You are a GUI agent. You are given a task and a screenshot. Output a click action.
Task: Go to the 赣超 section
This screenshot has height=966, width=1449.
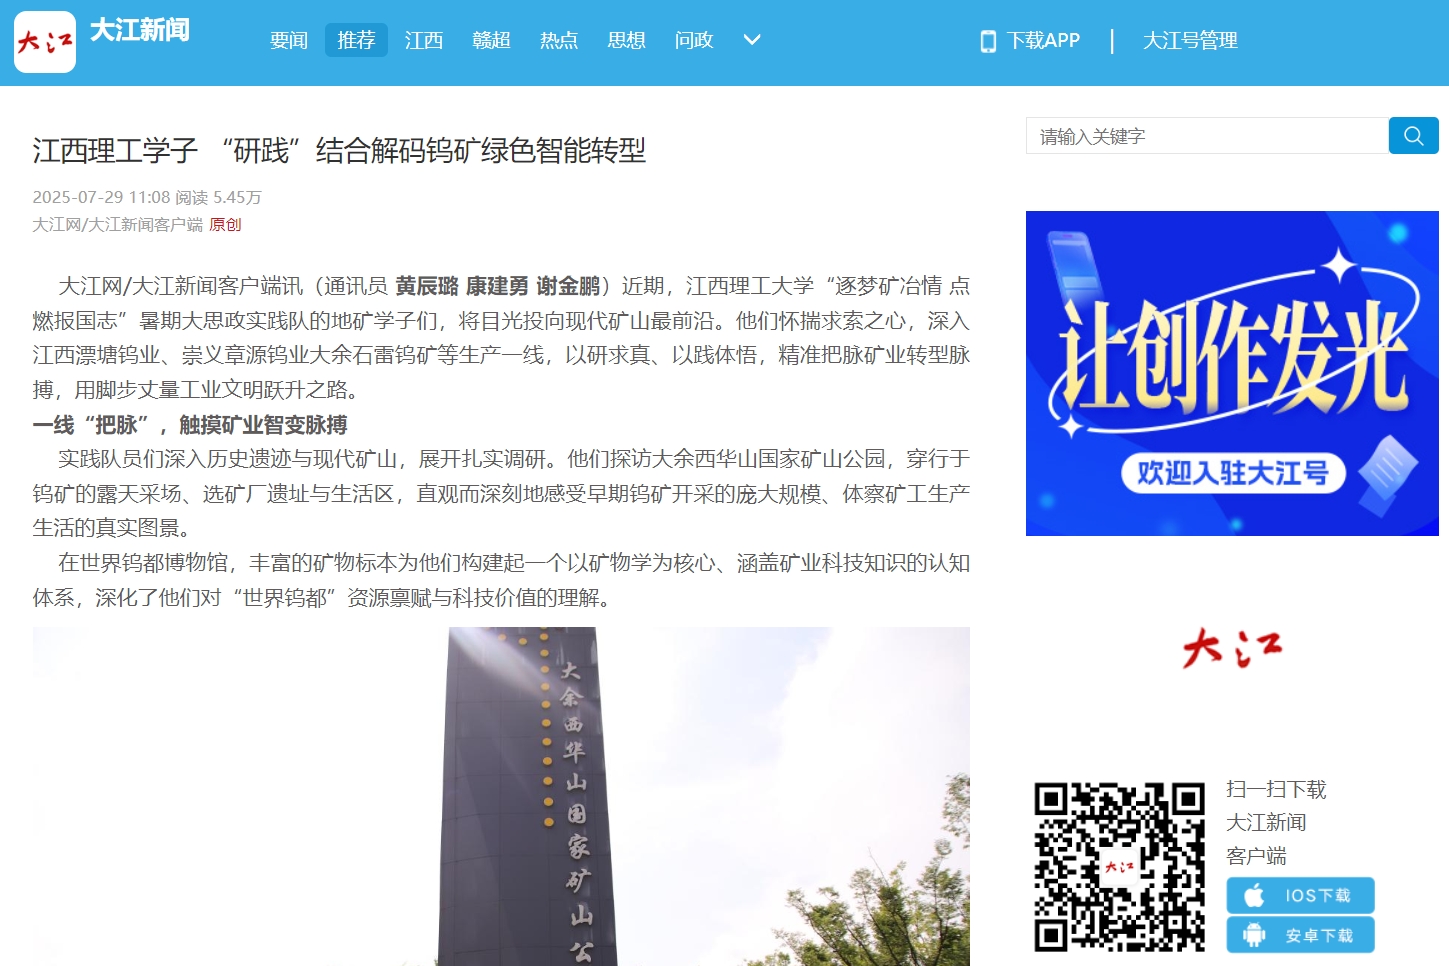pos(491,40)
